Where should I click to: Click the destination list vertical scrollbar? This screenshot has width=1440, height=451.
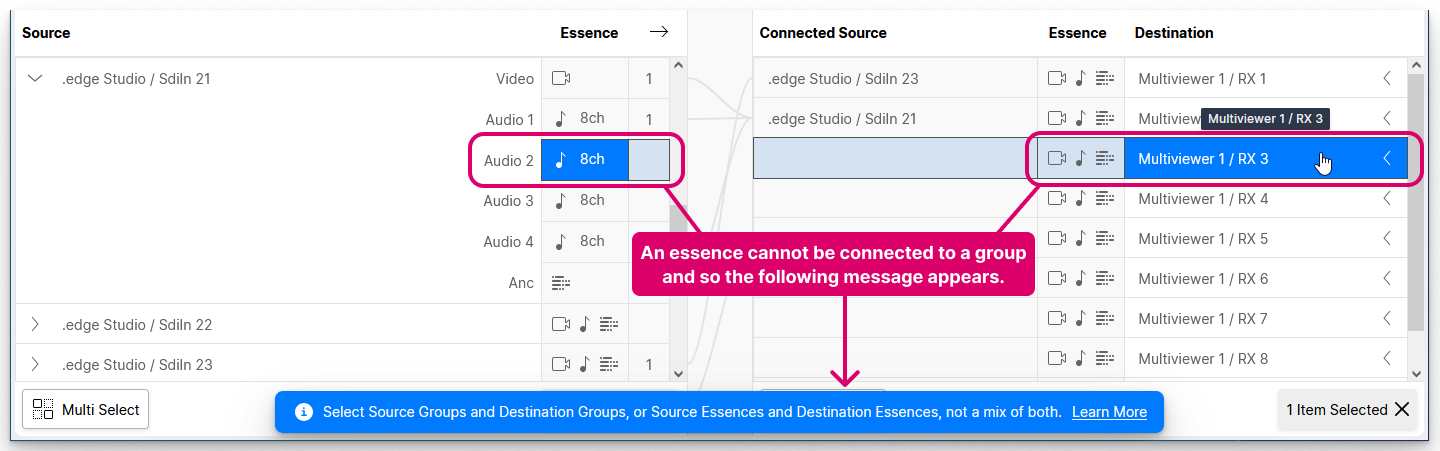1415,200
